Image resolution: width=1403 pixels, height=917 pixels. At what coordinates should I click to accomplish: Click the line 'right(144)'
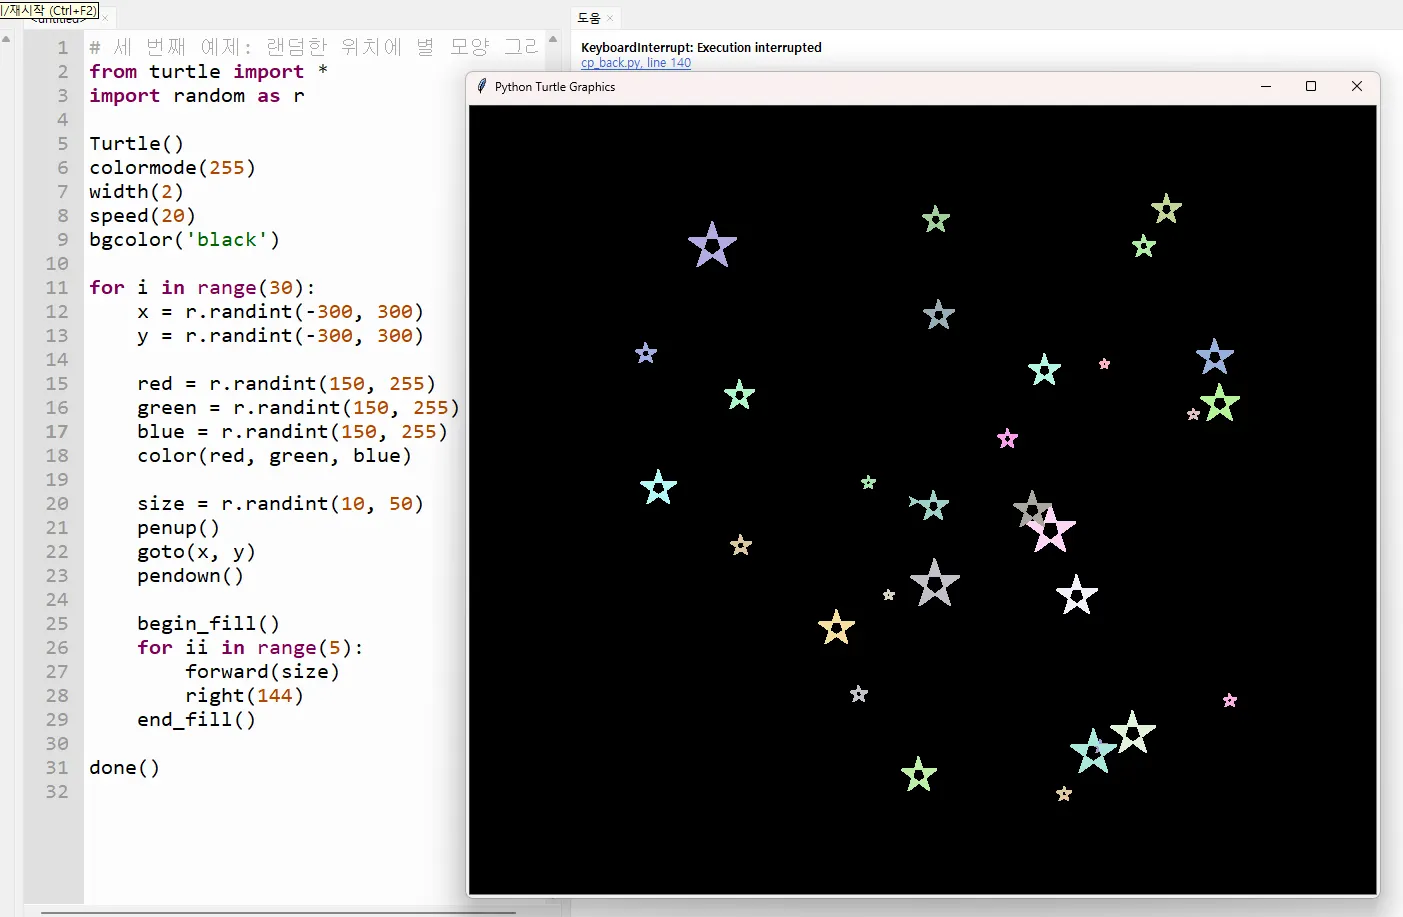tap(244, 695)
